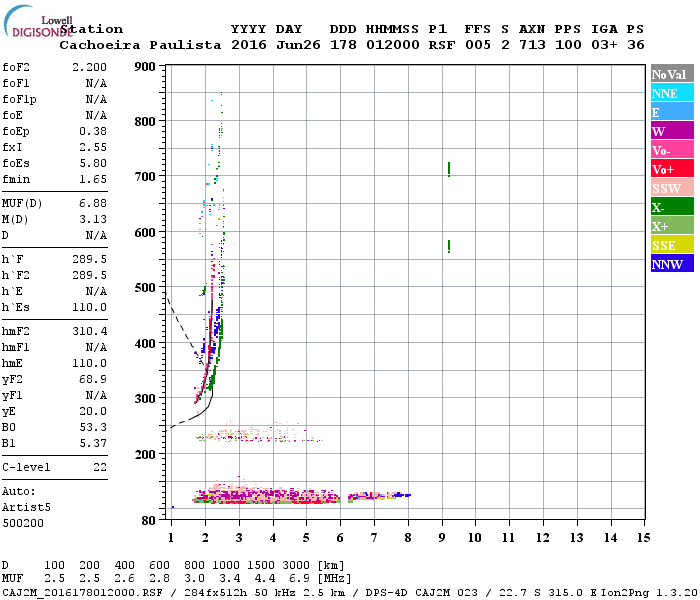Select the SSE yellow legend swatch
Image resolution: width=700 pixels, height=600 pixels.
pyautogui.click(x=672, y=245)
